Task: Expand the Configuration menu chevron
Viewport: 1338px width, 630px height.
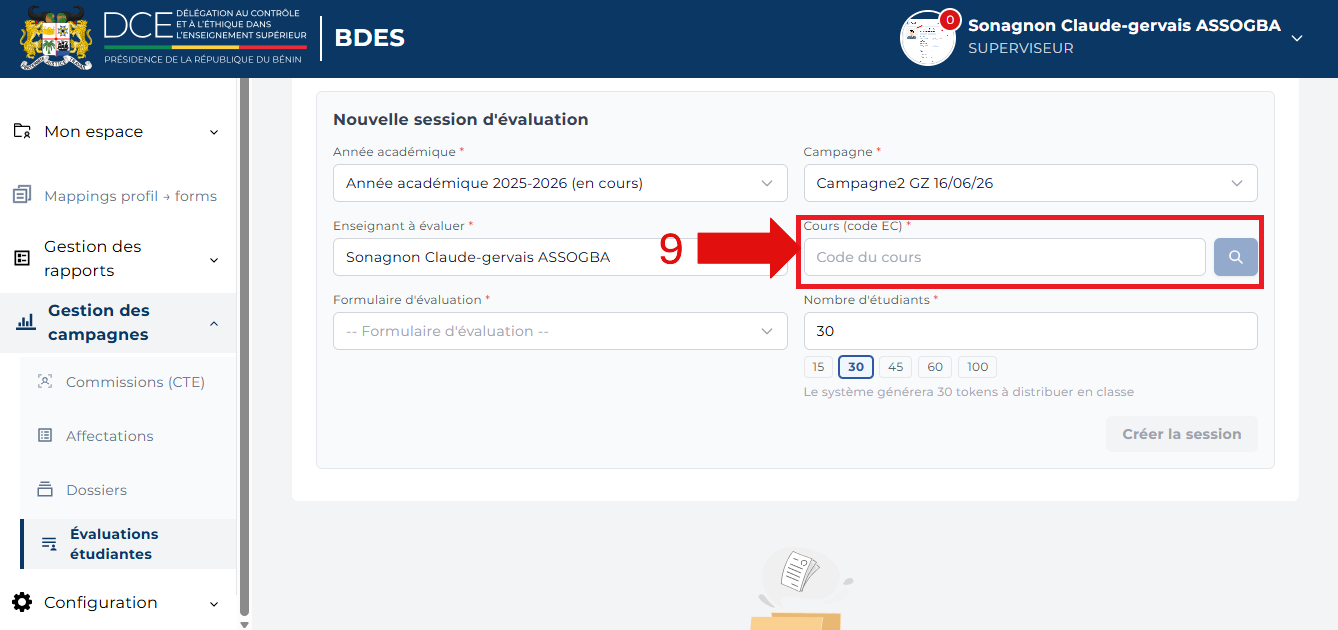Action: pos(214,604)
